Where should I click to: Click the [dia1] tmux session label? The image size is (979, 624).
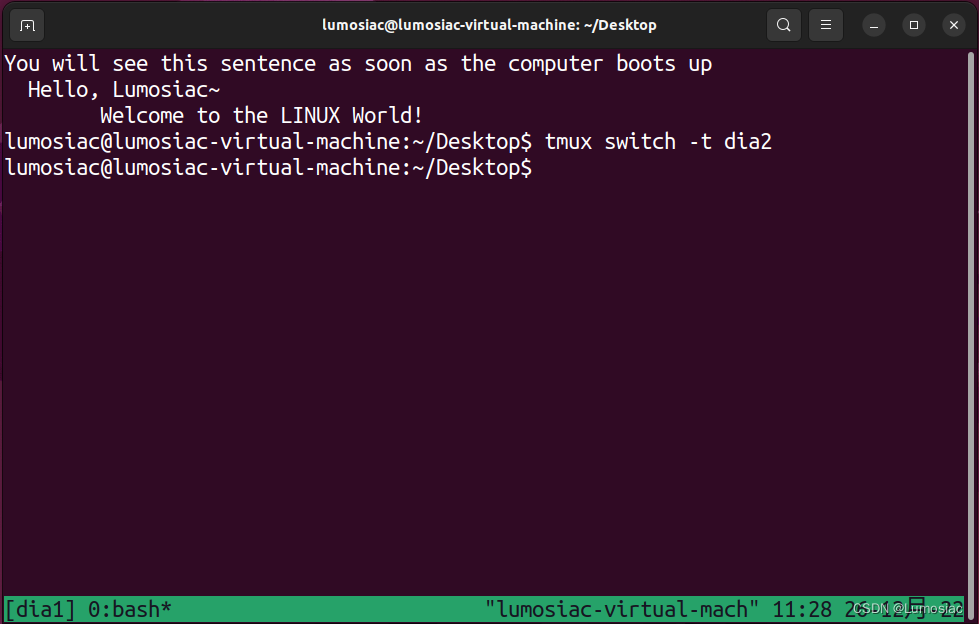pos(40,609)
